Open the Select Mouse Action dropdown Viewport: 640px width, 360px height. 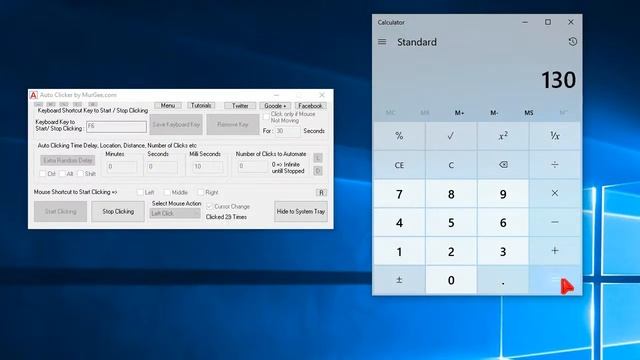click(175, 213)
